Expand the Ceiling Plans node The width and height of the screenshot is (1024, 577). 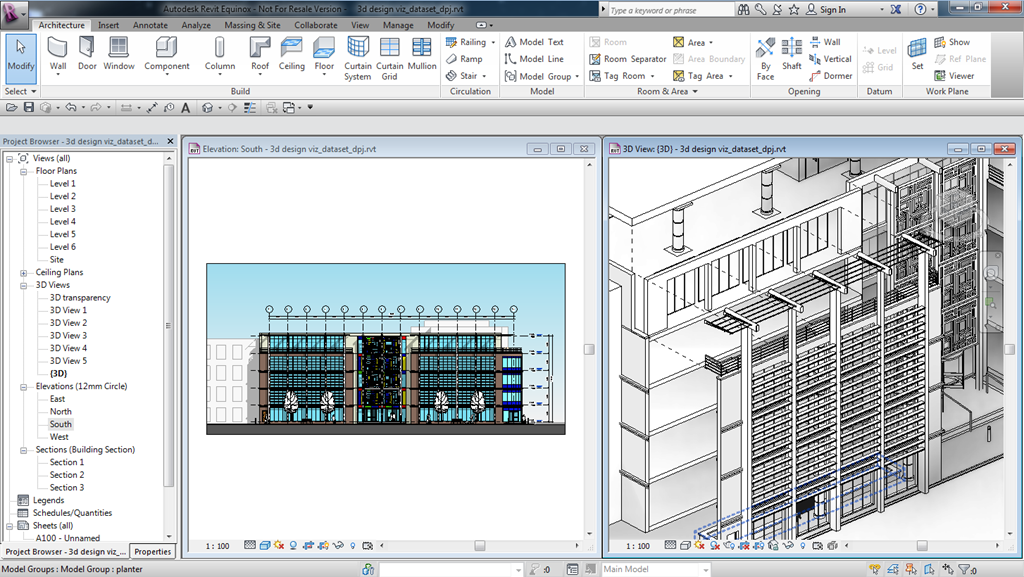23,272
